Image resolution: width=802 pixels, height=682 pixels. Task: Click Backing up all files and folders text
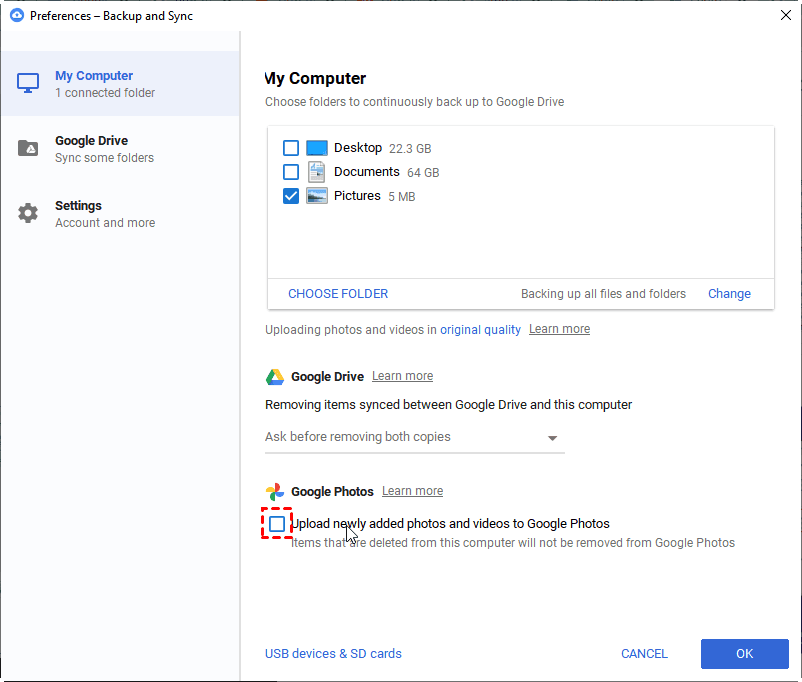(604, 294)
